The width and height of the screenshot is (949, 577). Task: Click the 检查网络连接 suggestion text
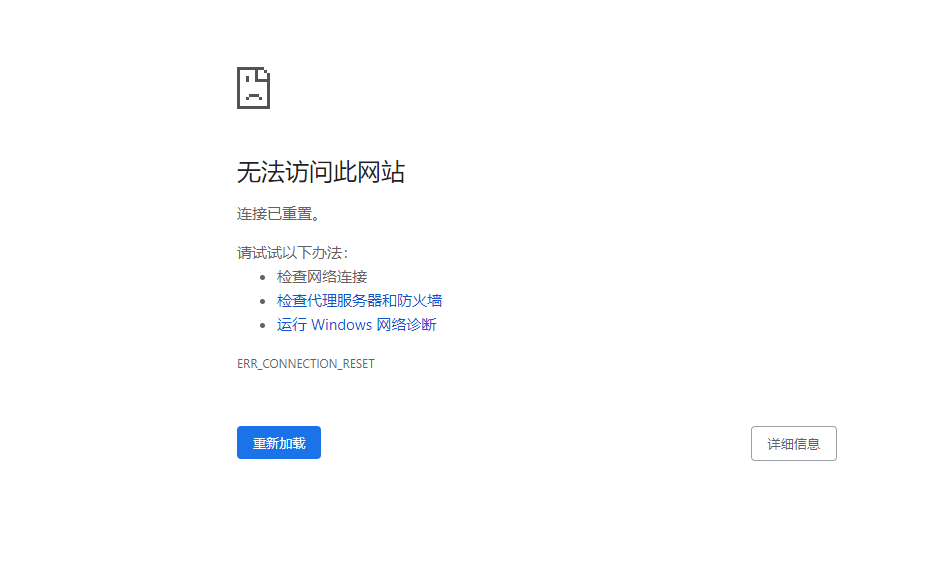pyautogui.click(x=321, y=277)
